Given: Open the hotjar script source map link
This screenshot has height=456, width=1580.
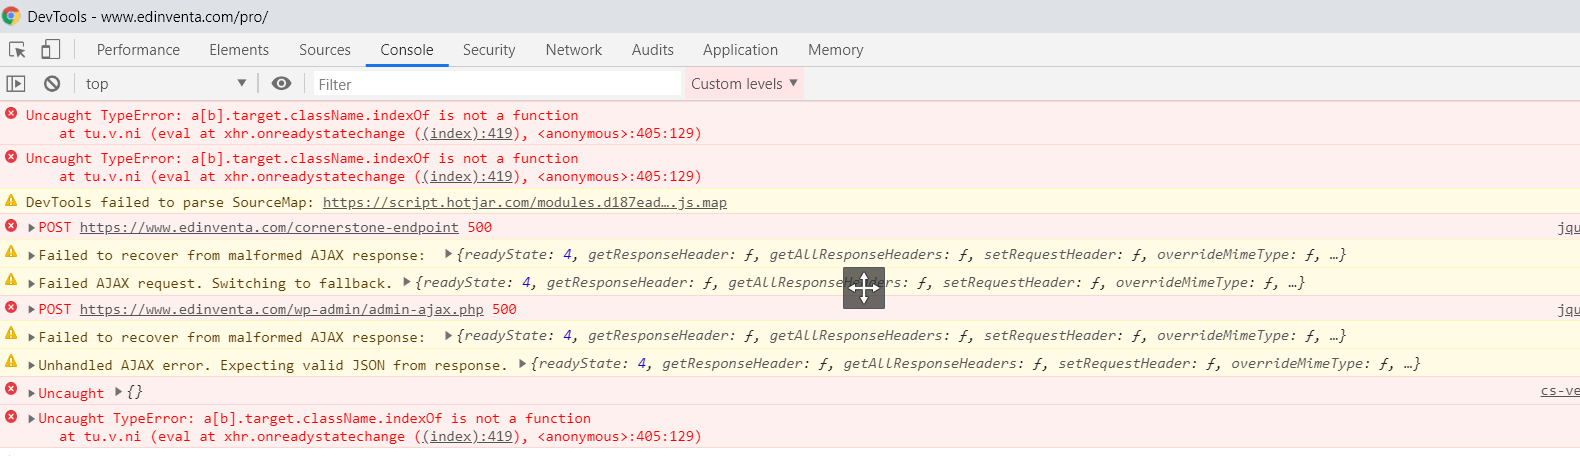Looking at the screenshot, I should [524, 202].
